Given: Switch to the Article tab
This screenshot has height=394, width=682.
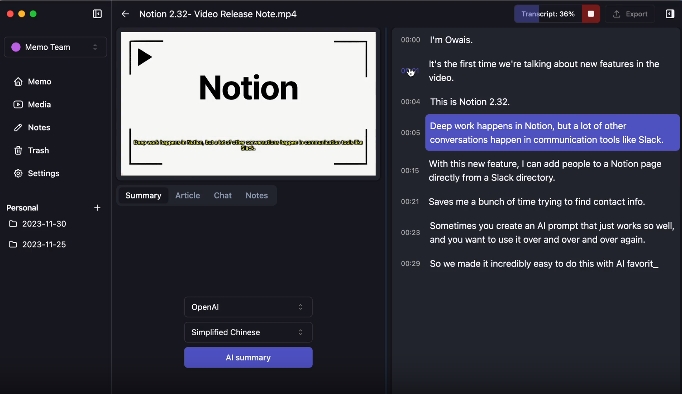Looking at the screenshot, I should (x=187, y=196).
